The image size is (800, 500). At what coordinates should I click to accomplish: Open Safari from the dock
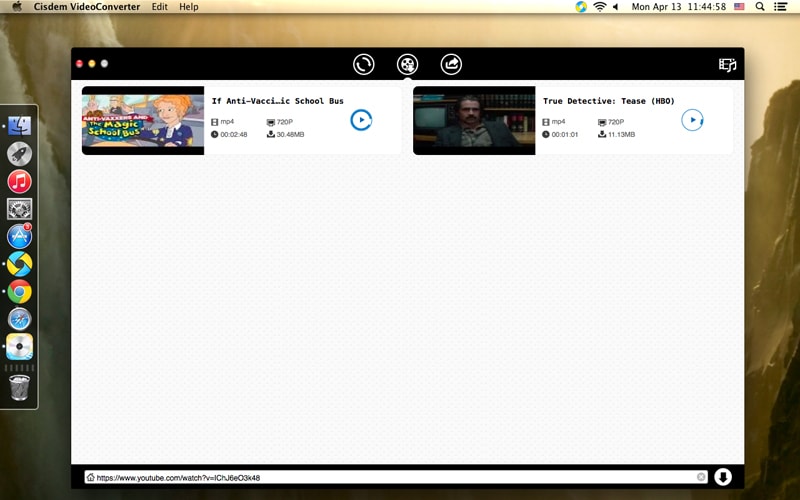pyautogui.click(x=19, y=319)
